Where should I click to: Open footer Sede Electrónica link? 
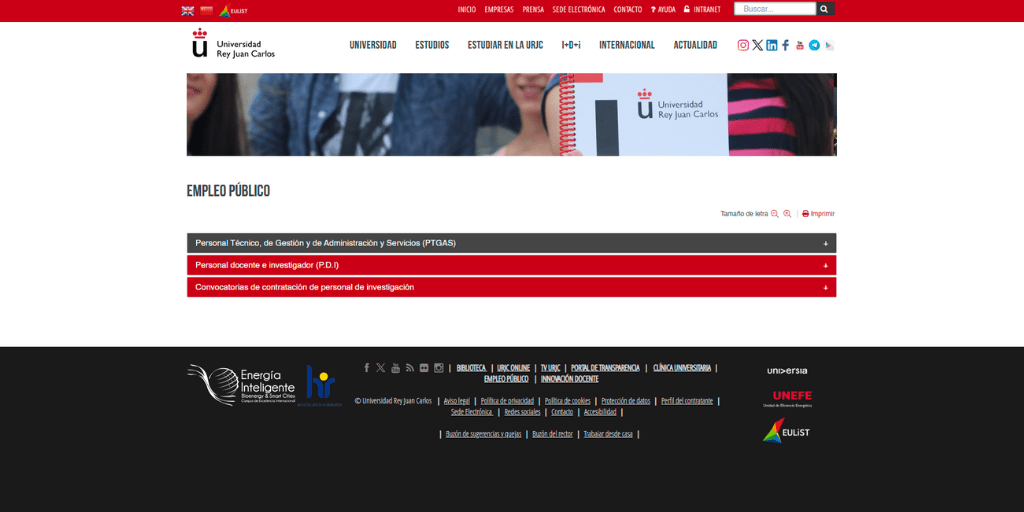coord(472,412)
